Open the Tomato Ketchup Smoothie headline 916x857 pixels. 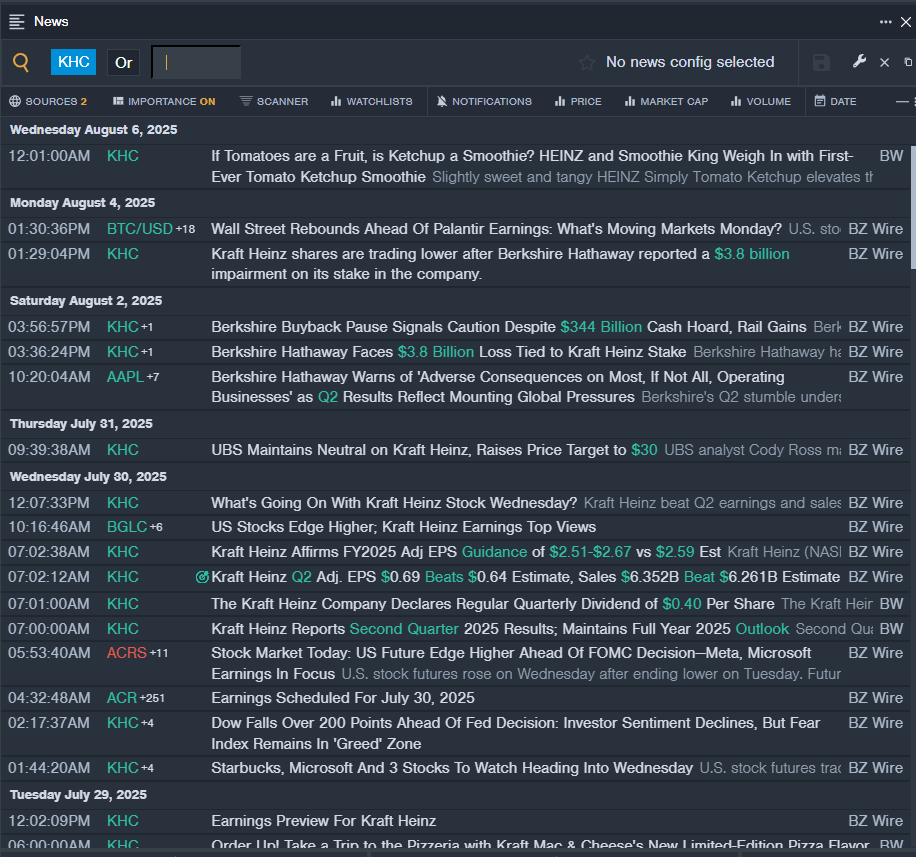(532, 166)
